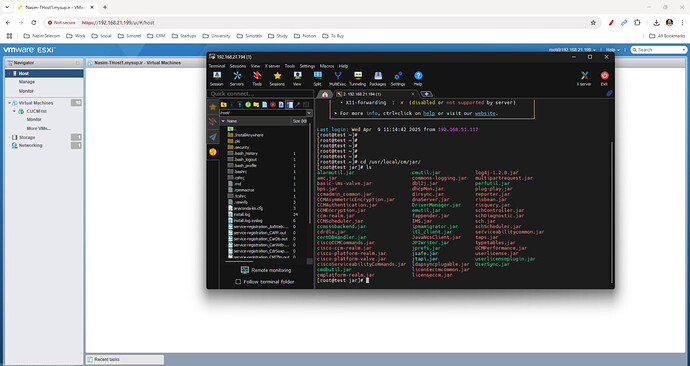Click the green refresh icon in SFTP toolbar
This screenshot has width=690, height=366.
coord(248,104)
